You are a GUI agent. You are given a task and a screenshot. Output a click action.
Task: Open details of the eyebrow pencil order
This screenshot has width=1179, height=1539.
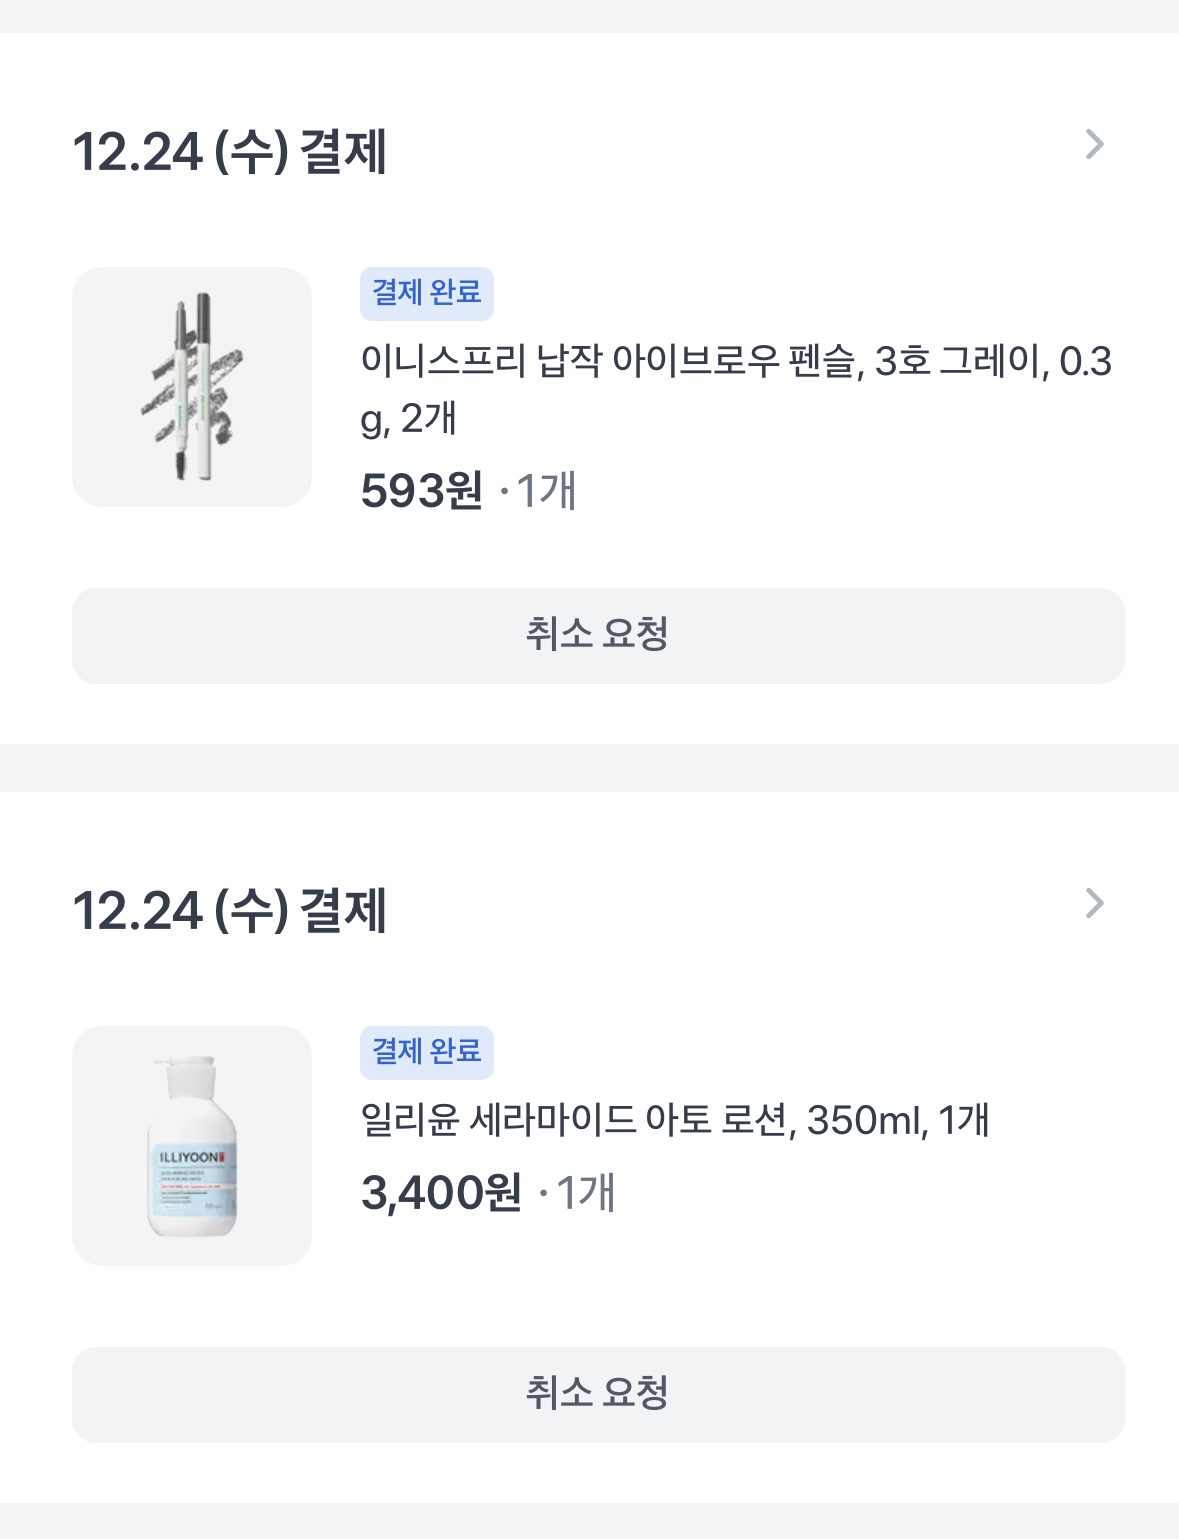point(1095,145)
